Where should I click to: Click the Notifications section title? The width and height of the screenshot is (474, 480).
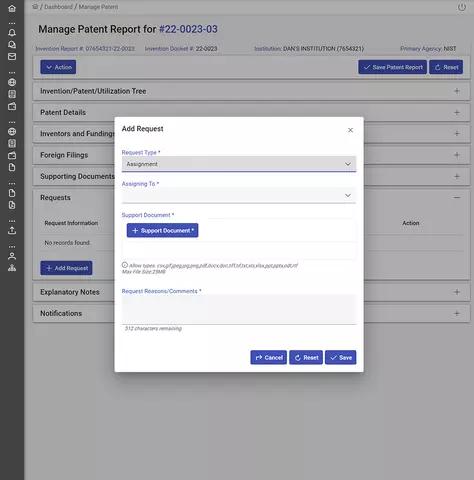point(61,313)
